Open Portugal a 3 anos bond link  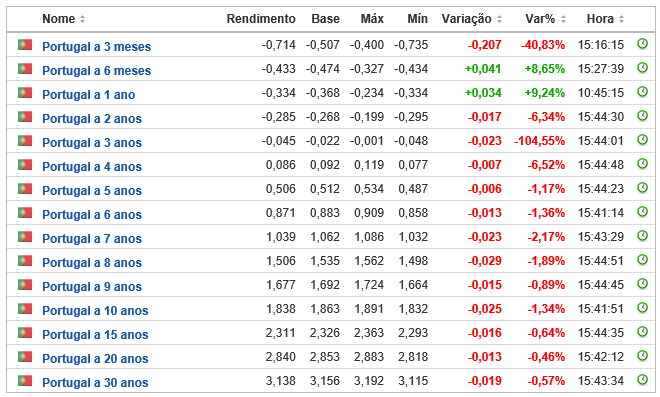[92, 142]
